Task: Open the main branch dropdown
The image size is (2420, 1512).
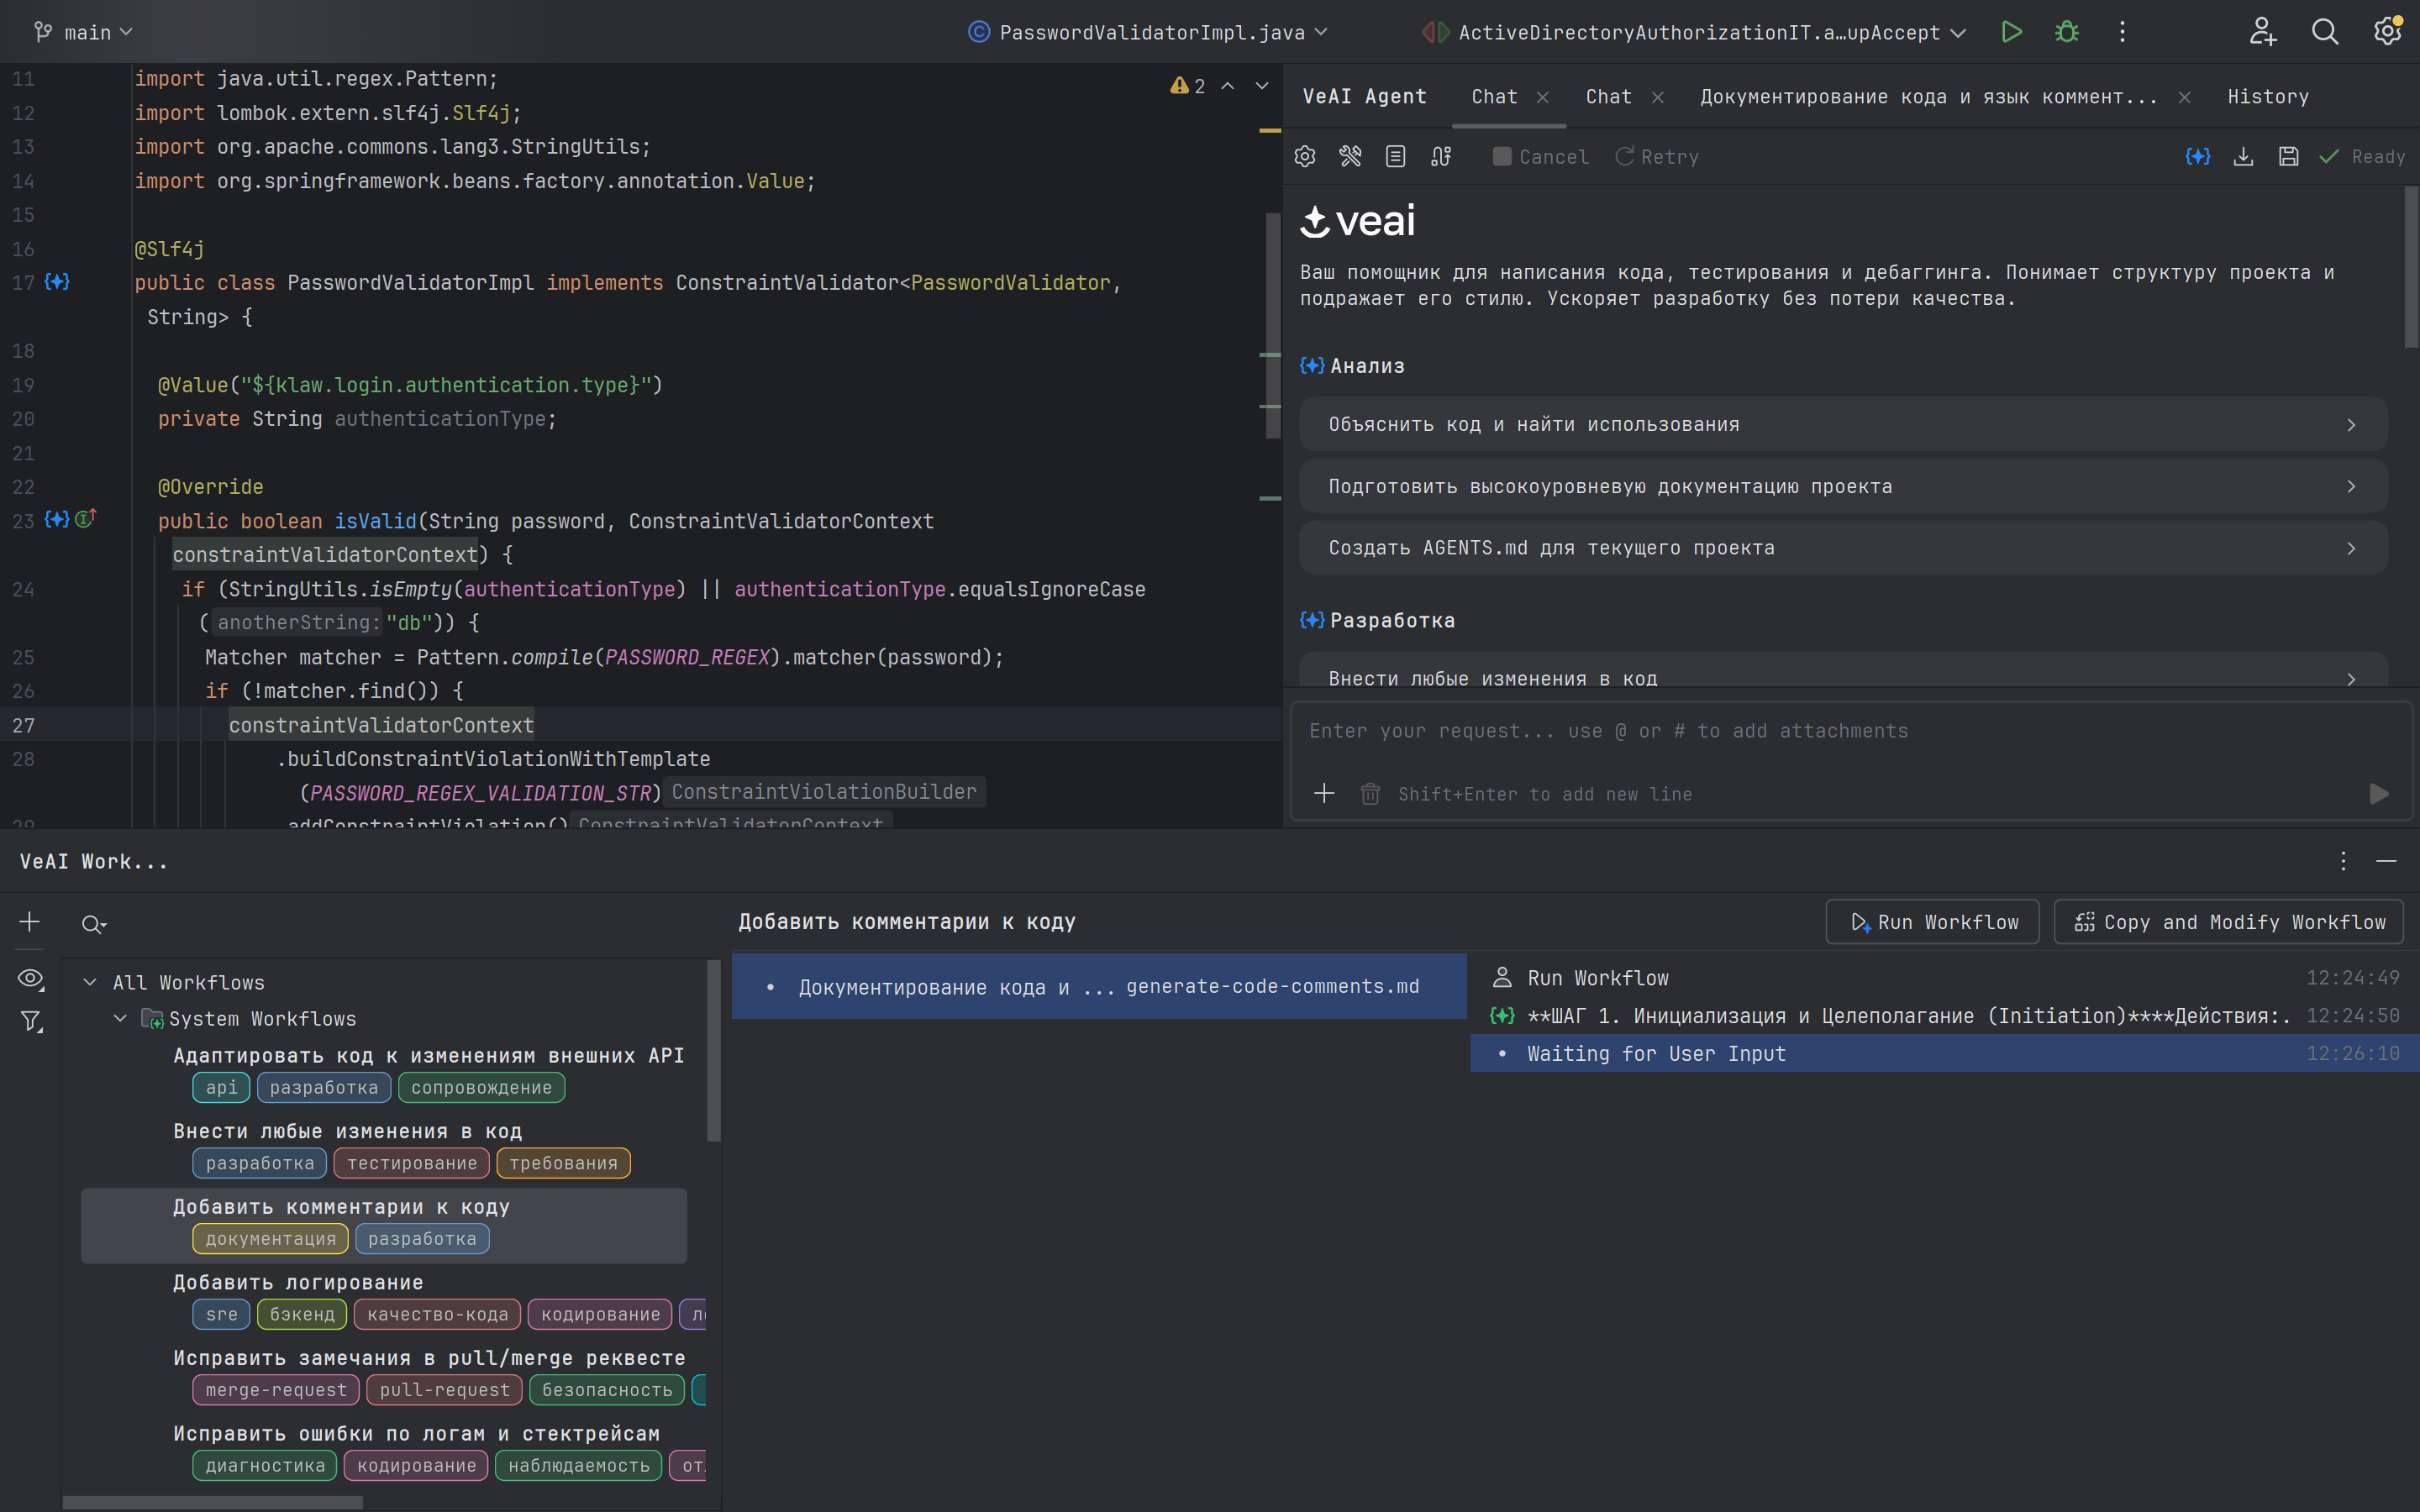Action: 84,31
